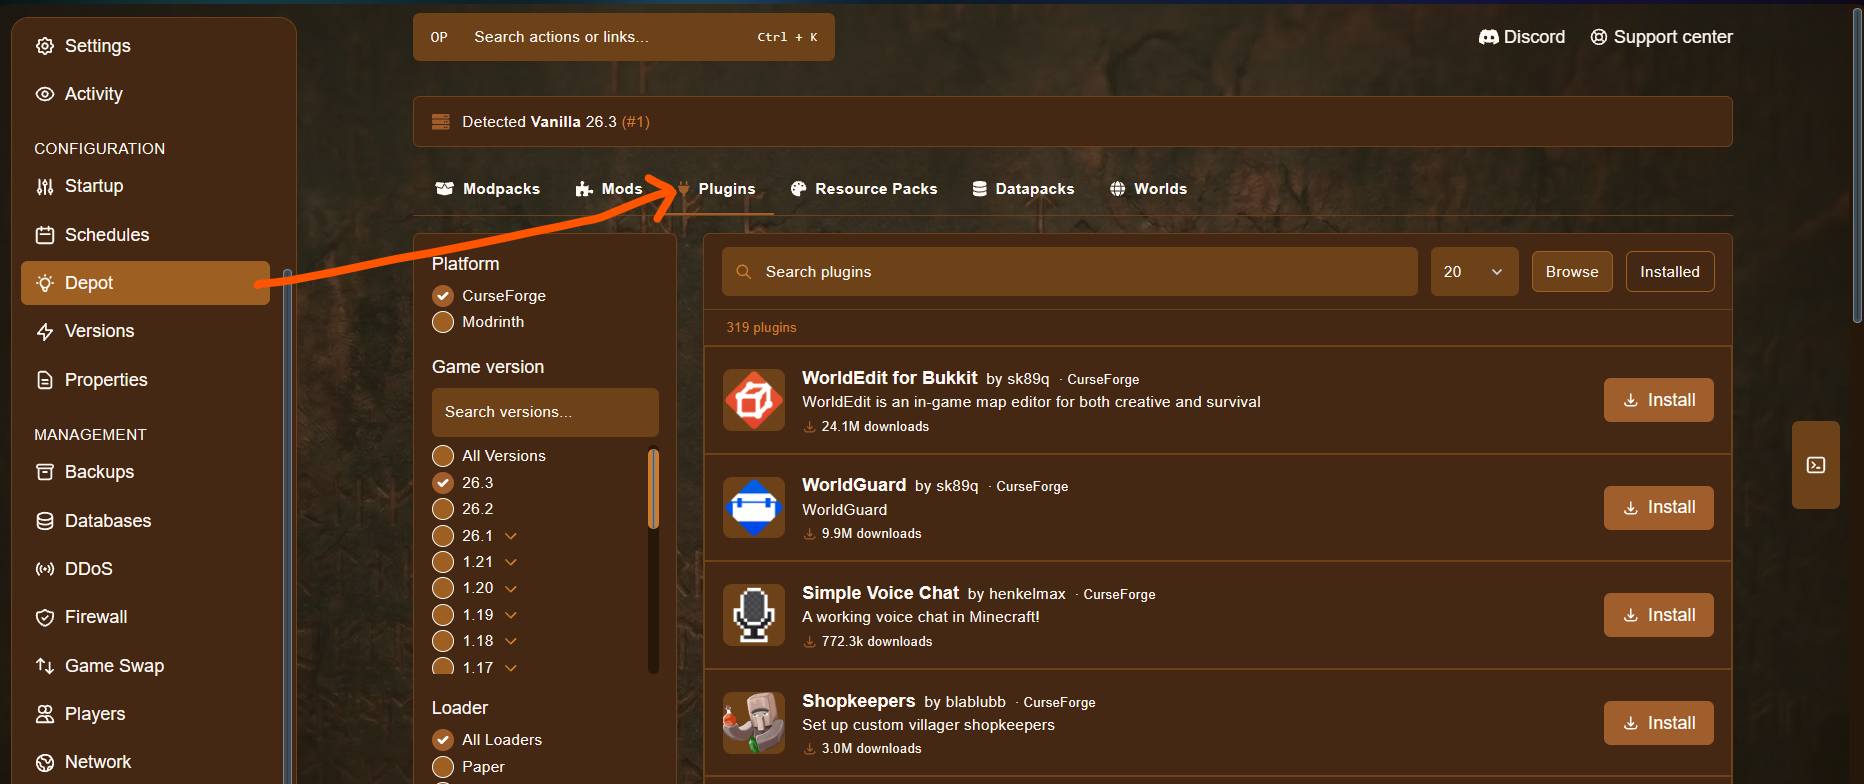The image size is (1864, 784).
Task: Click the Schedules calendar icon
Action: (x=45, y=235)
